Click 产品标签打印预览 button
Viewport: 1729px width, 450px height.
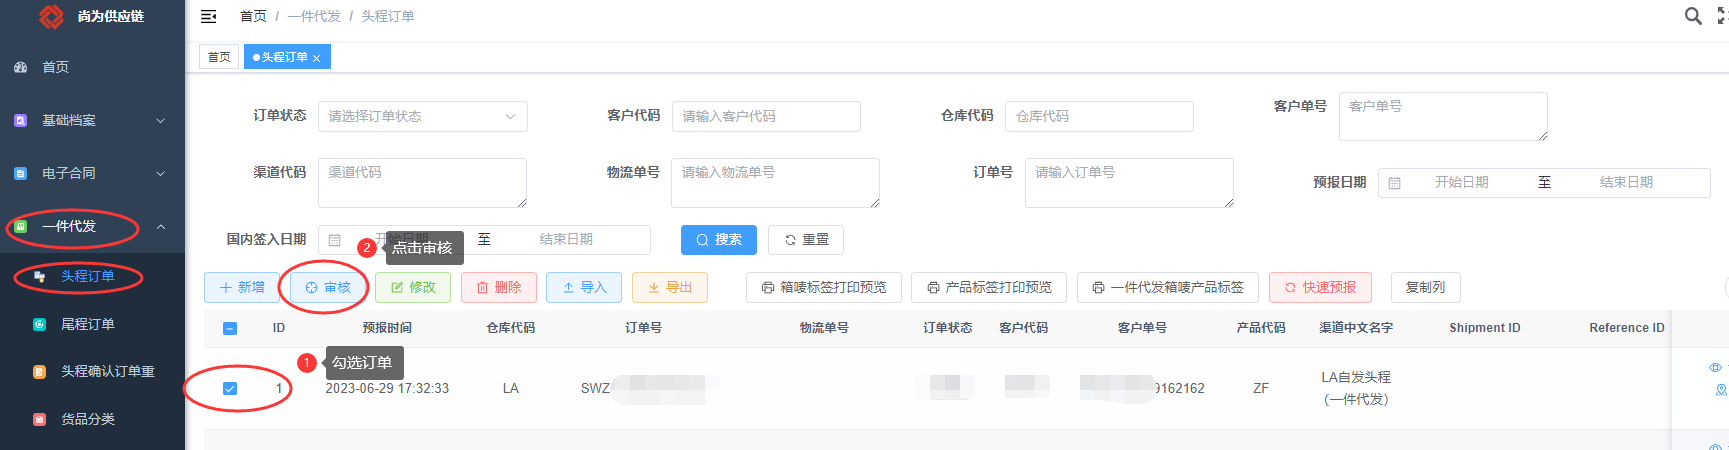[x=989, y=287]
